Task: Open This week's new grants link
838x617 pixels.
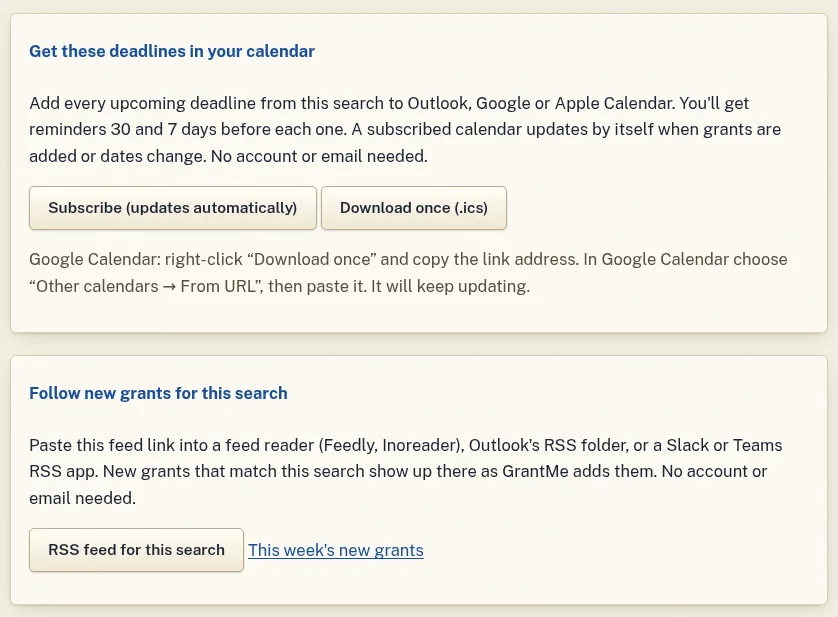Action: [336, 550]
